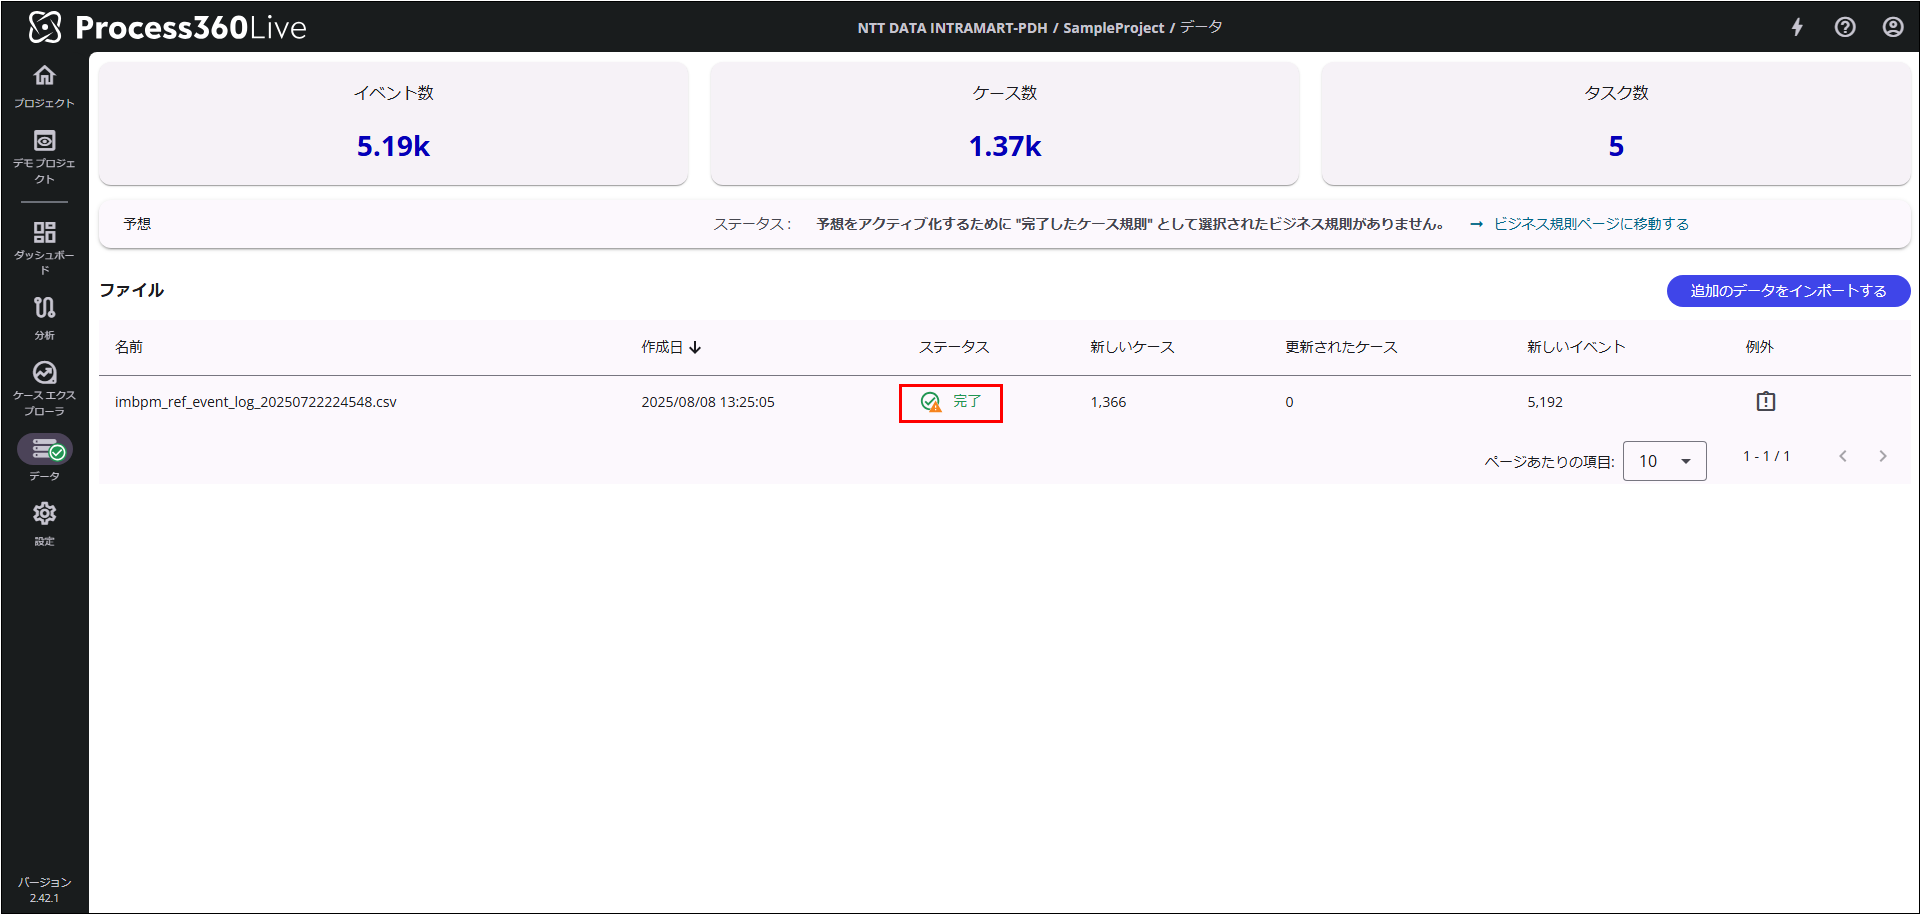This screenshot has width=1920, height=914.
Task: Click the lightning bolt icon in header
Action: 1797,27
